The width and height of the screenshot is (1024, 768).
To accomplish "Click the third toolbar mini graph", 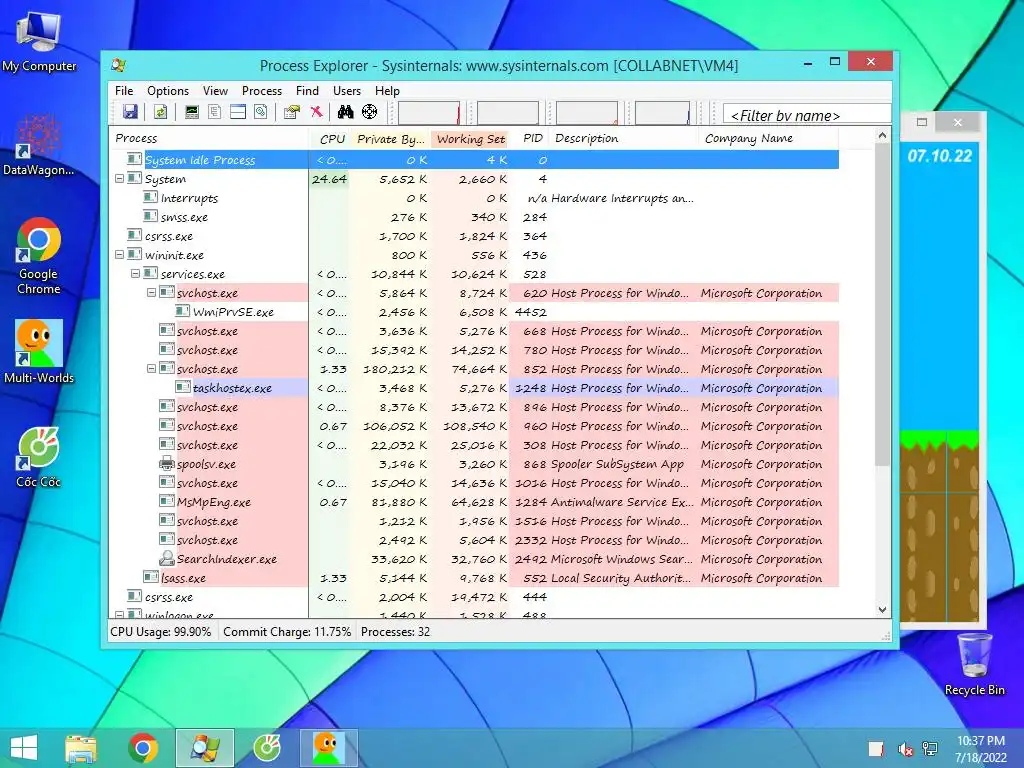I will [586, 113].
